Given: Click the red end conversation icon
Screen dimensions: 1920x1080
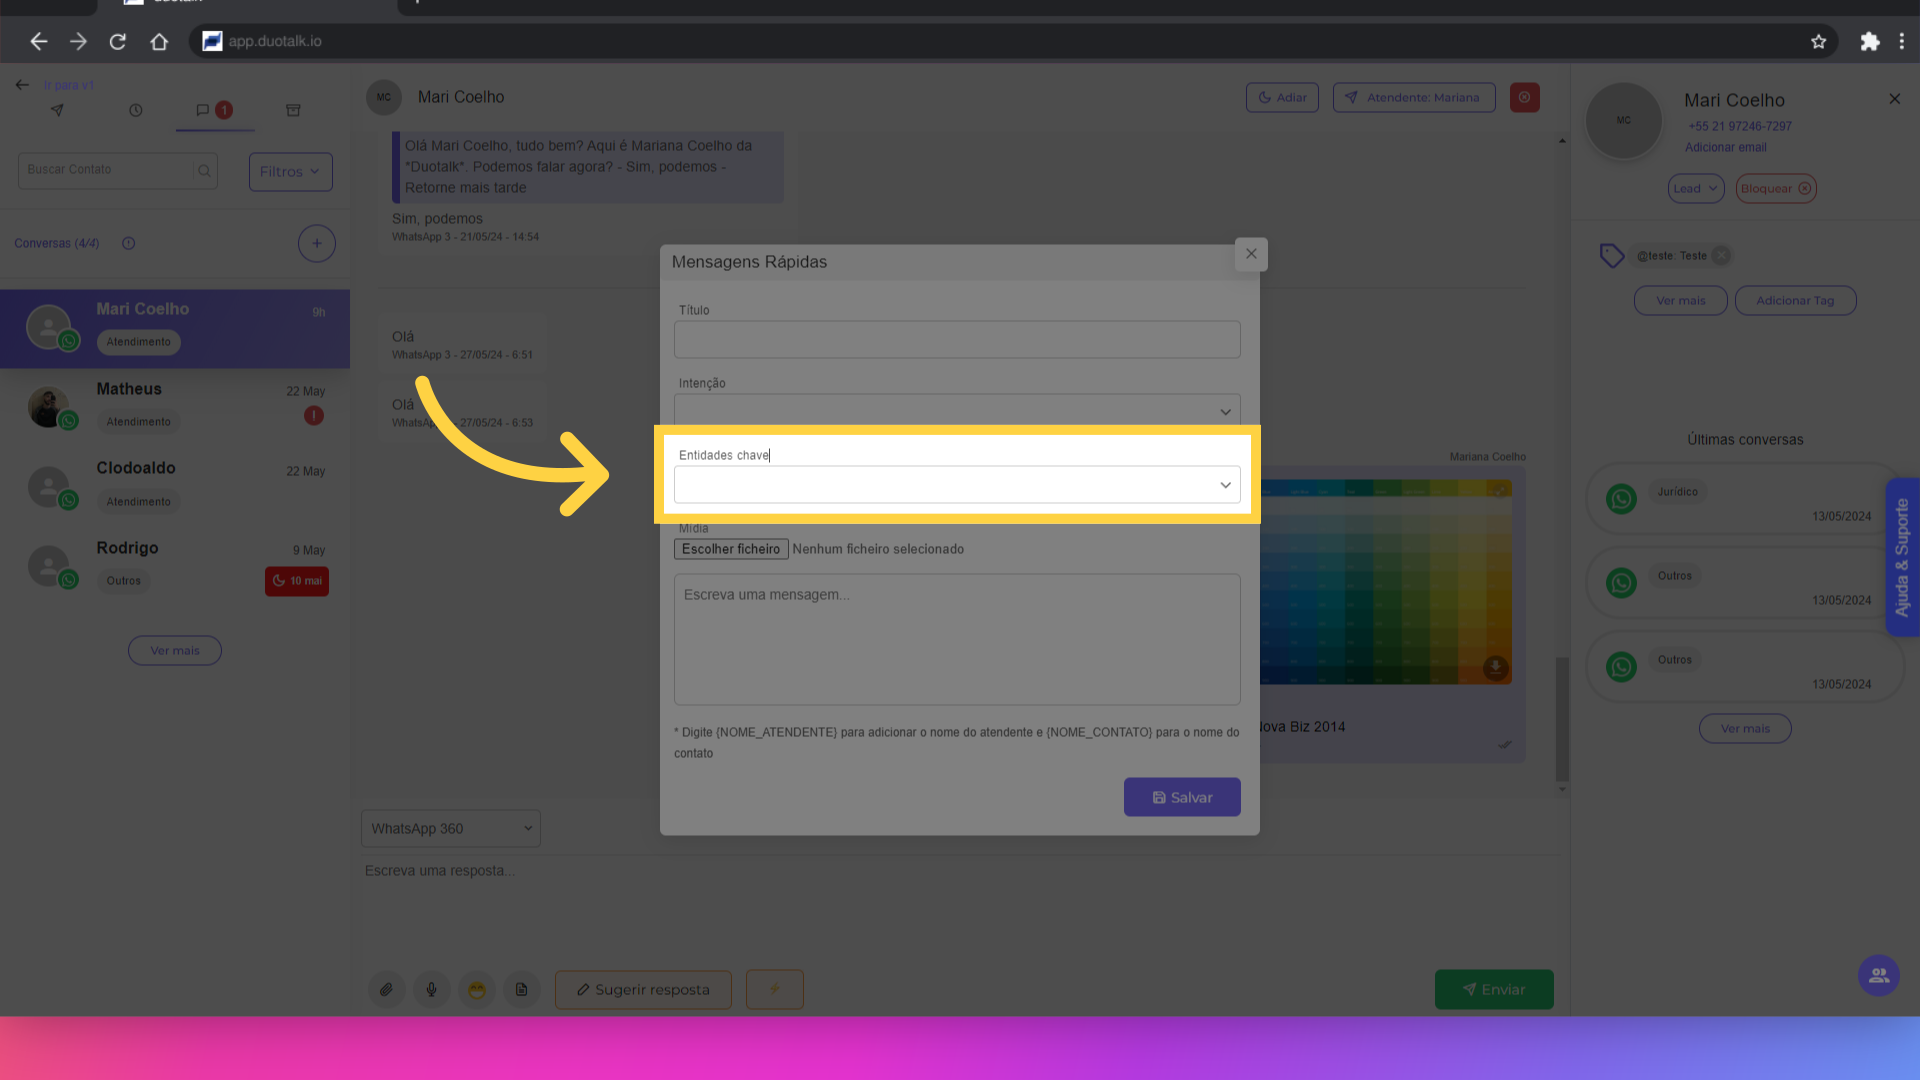Looking at the screenshot, I should tap(1524, 98).
